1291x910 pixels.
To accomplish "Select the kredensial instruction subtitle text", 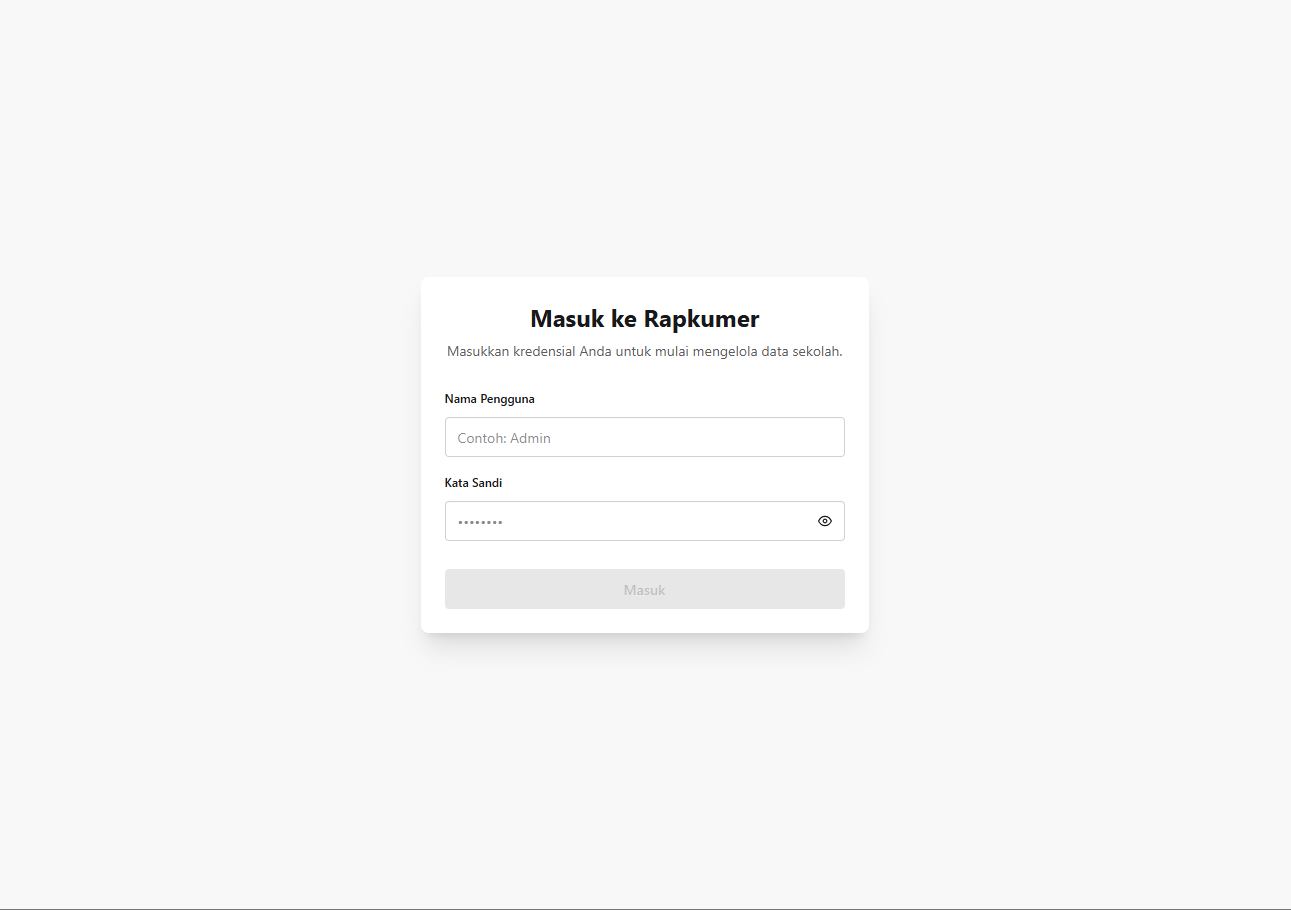I will pyautogui.click(x=644, y=351).
